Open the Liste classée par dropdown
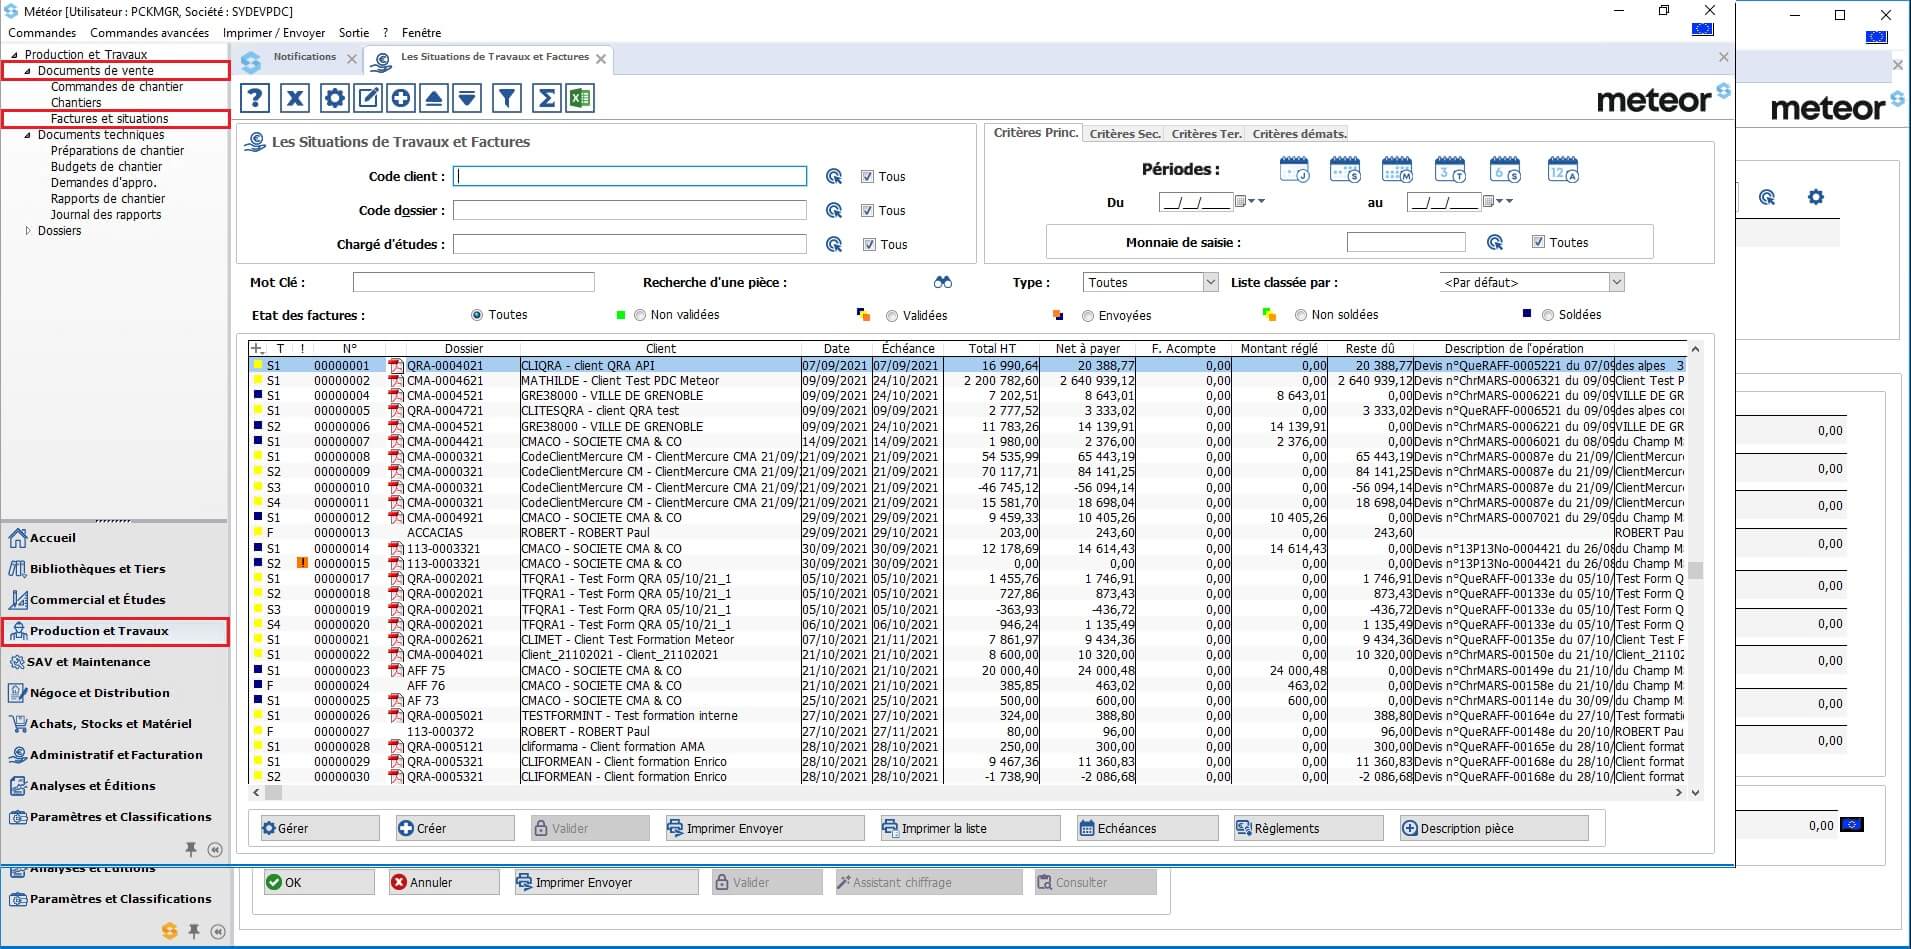 (1616, 283)
